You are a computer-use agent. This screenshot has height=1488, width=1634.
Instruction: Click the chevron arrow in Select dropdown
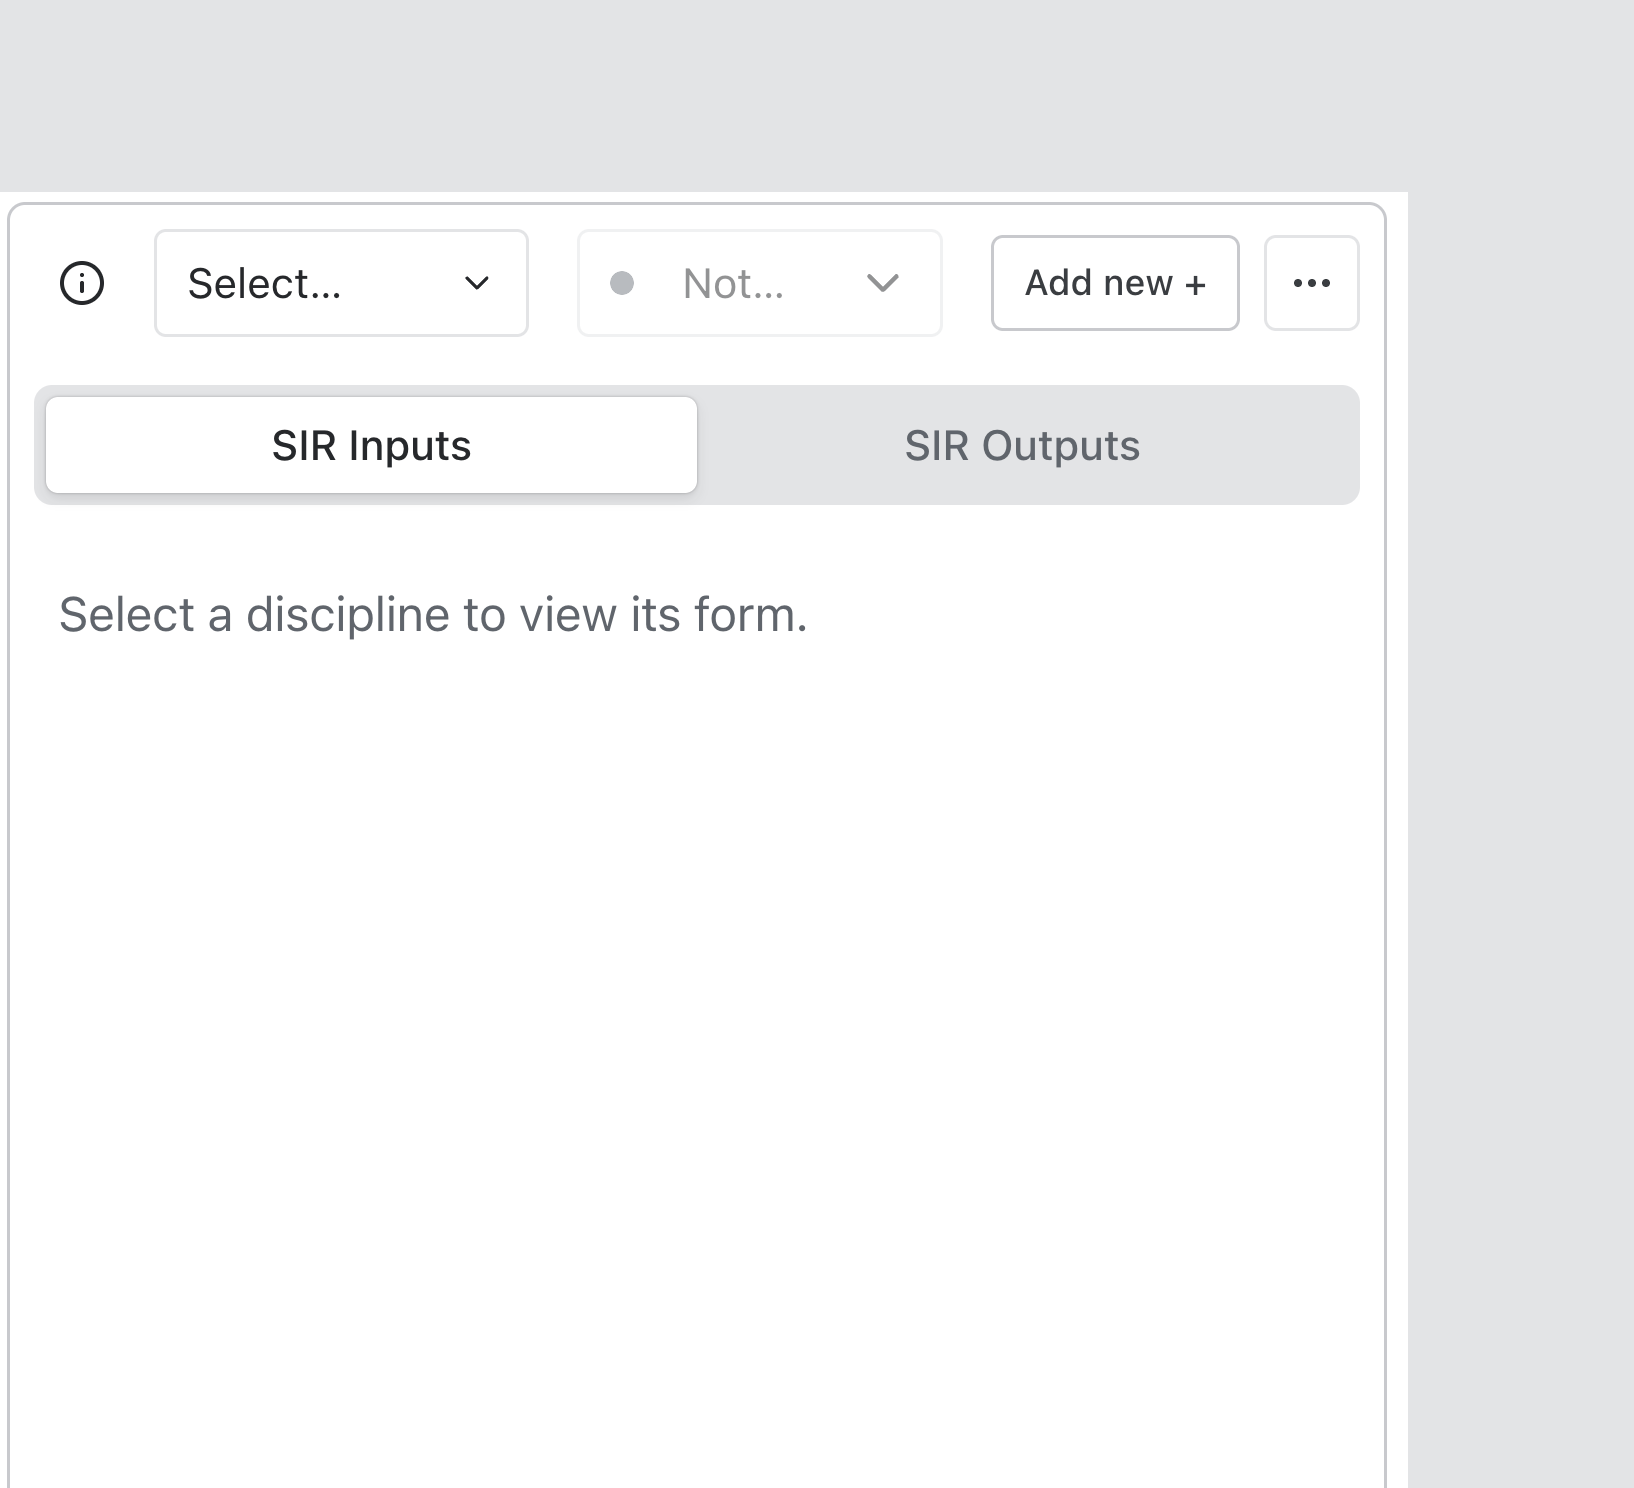(x=477, y=283)
